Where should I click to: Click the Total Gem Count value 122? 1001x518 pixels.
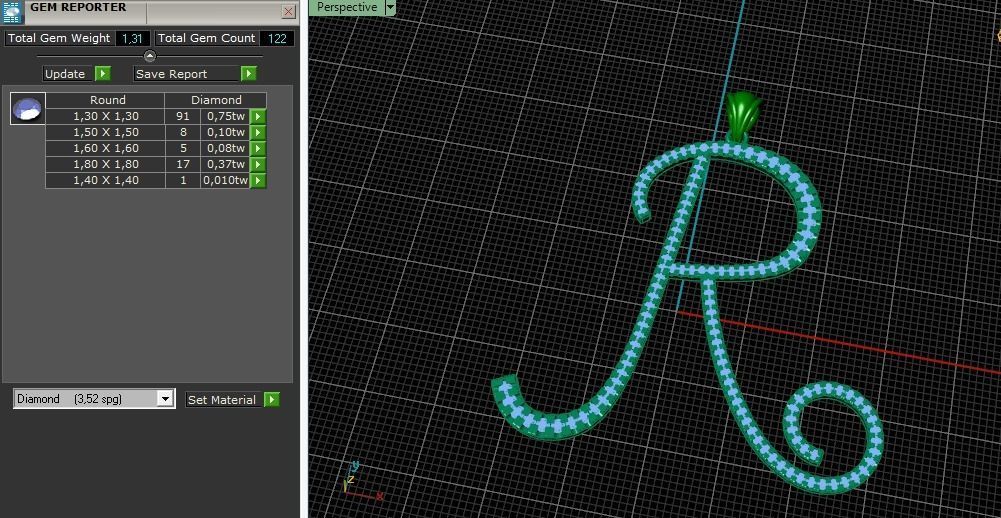point(277,38)
